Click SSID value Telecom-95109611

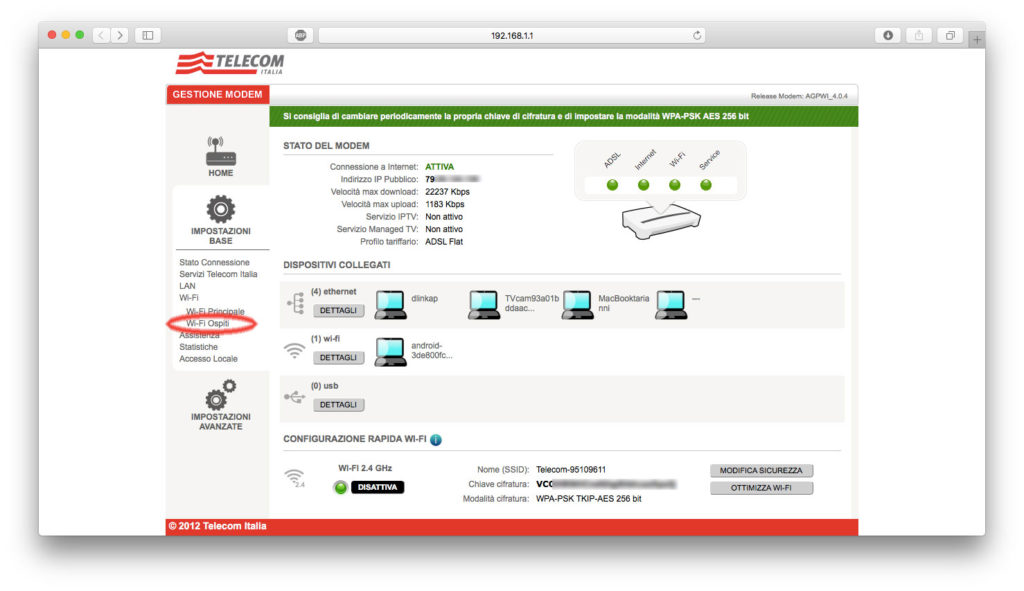tap(571, 470)
